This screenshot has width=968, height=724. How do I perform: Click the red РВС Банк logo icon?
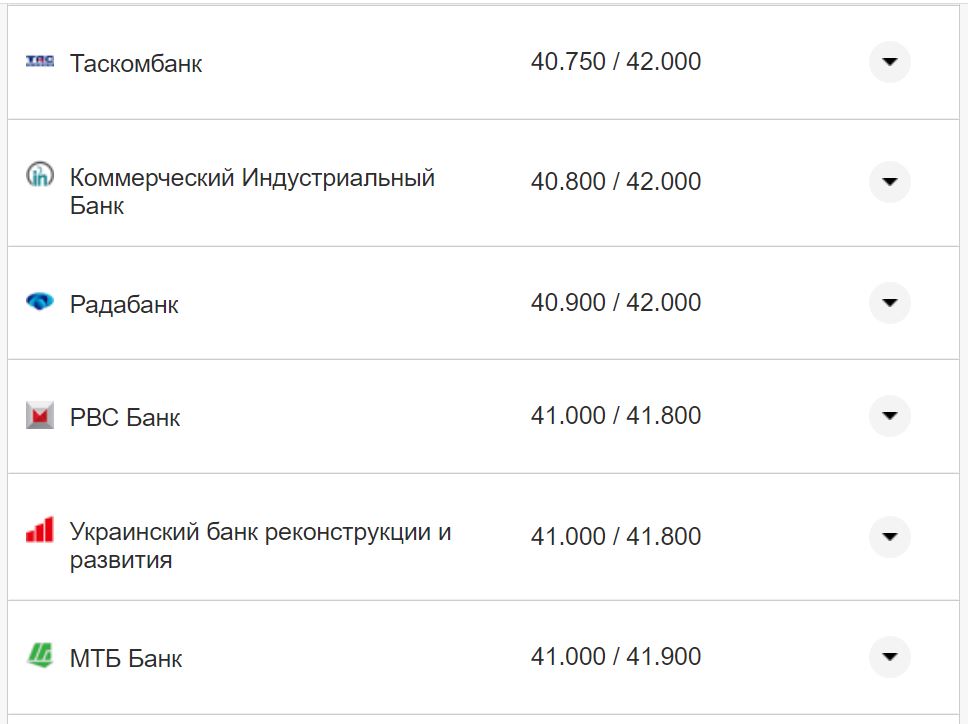click(38, 416)
